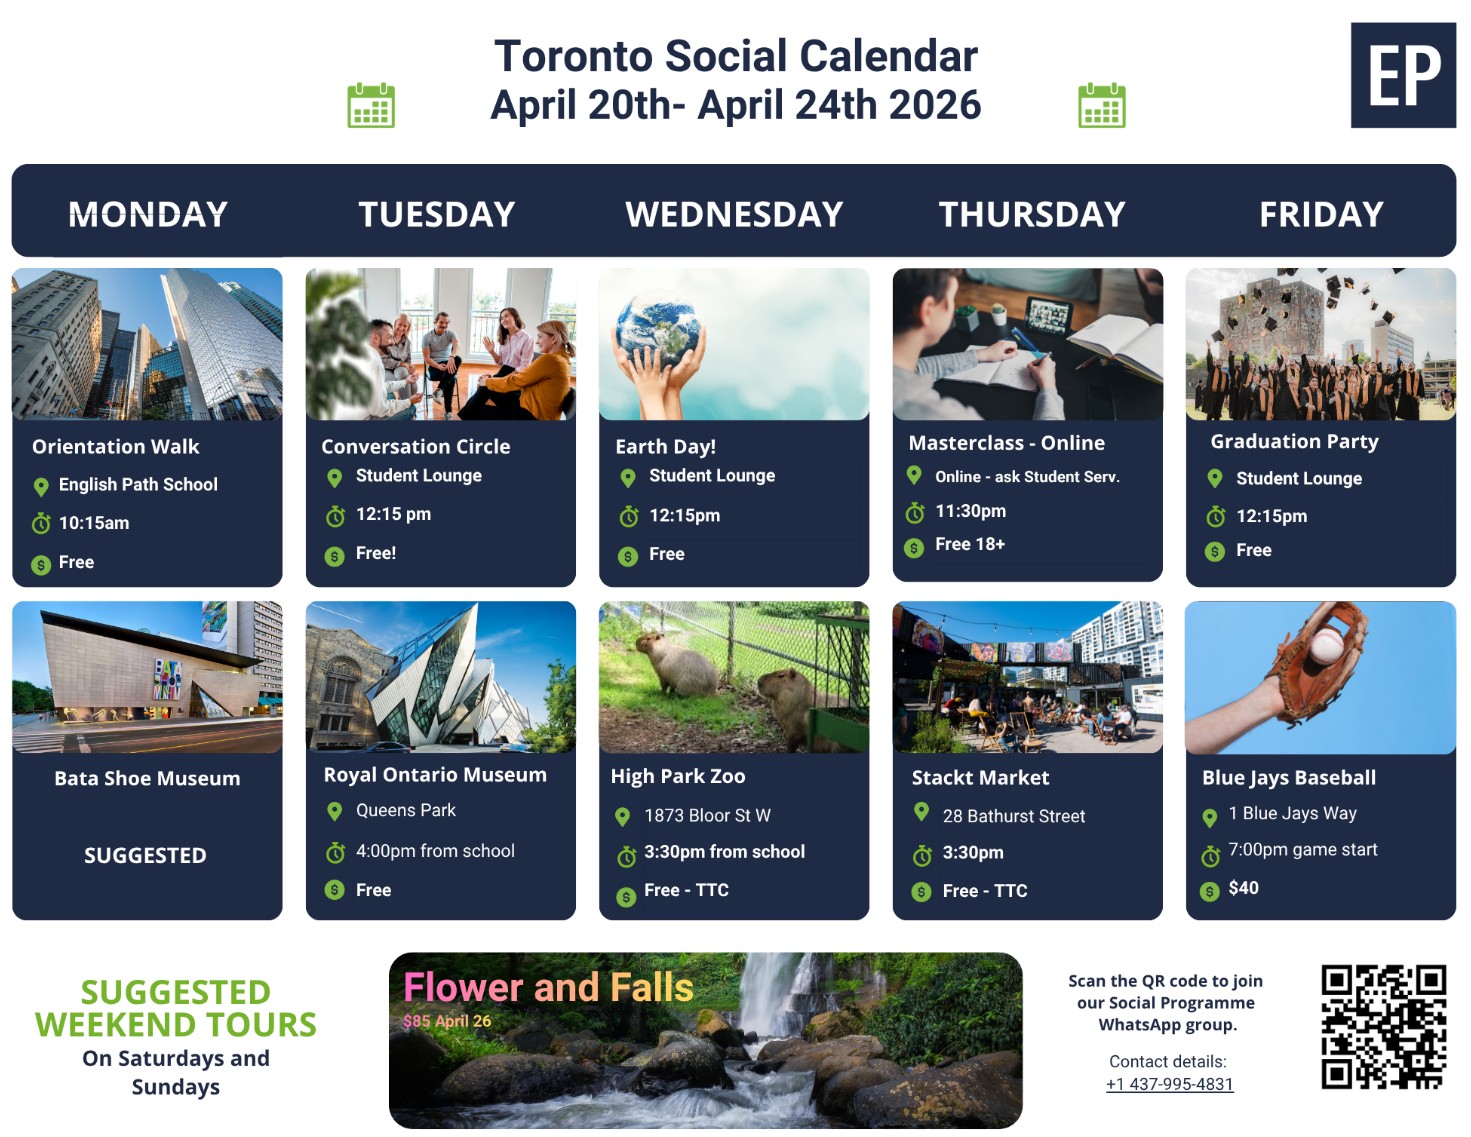1471x1137 pixels.
Task: Open the Flower and Falls tour banner
Action: [x=705, y=1040]
